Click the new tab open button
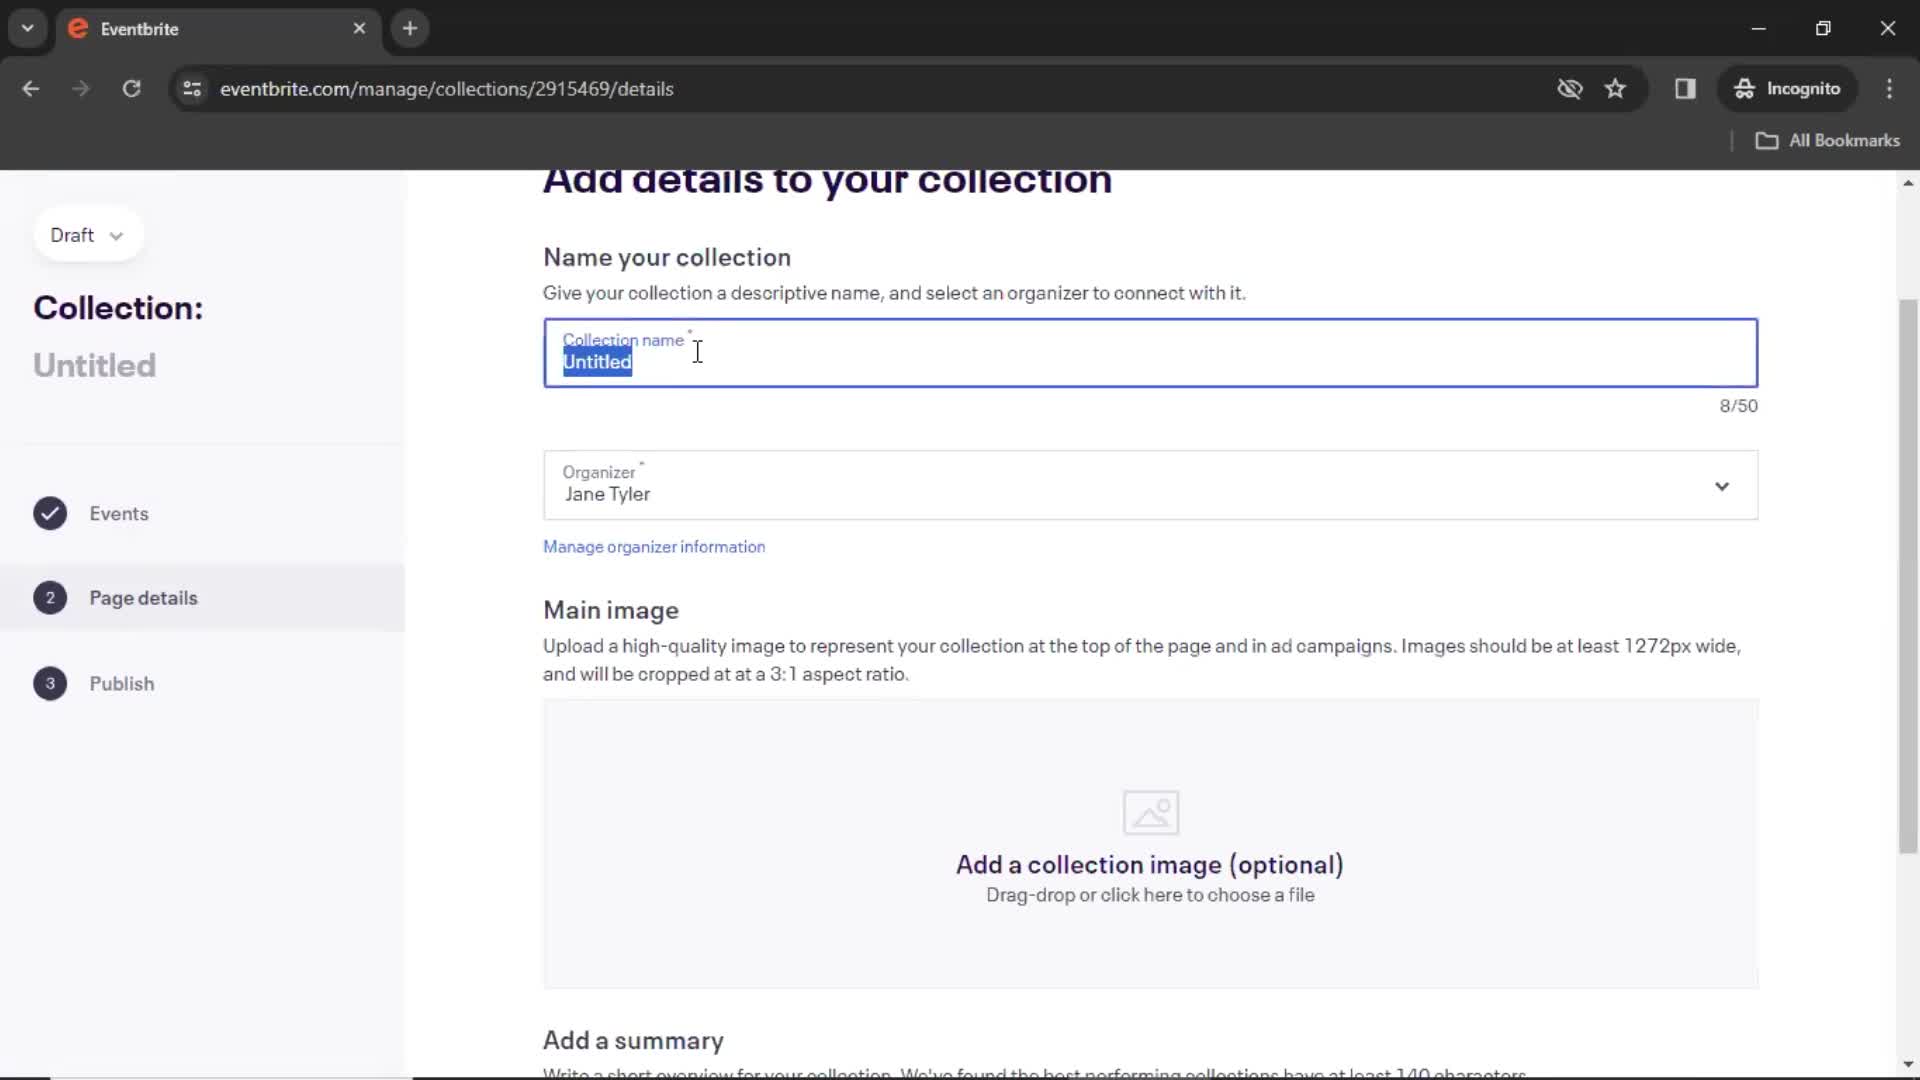Screen dimensions: 1920x1080 click(409, 28)
